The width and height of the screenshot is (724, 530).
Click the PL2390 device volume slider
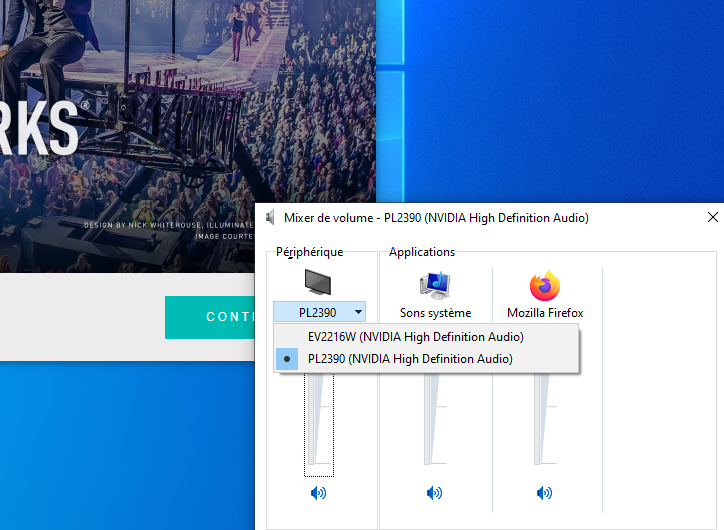(319, 425)
